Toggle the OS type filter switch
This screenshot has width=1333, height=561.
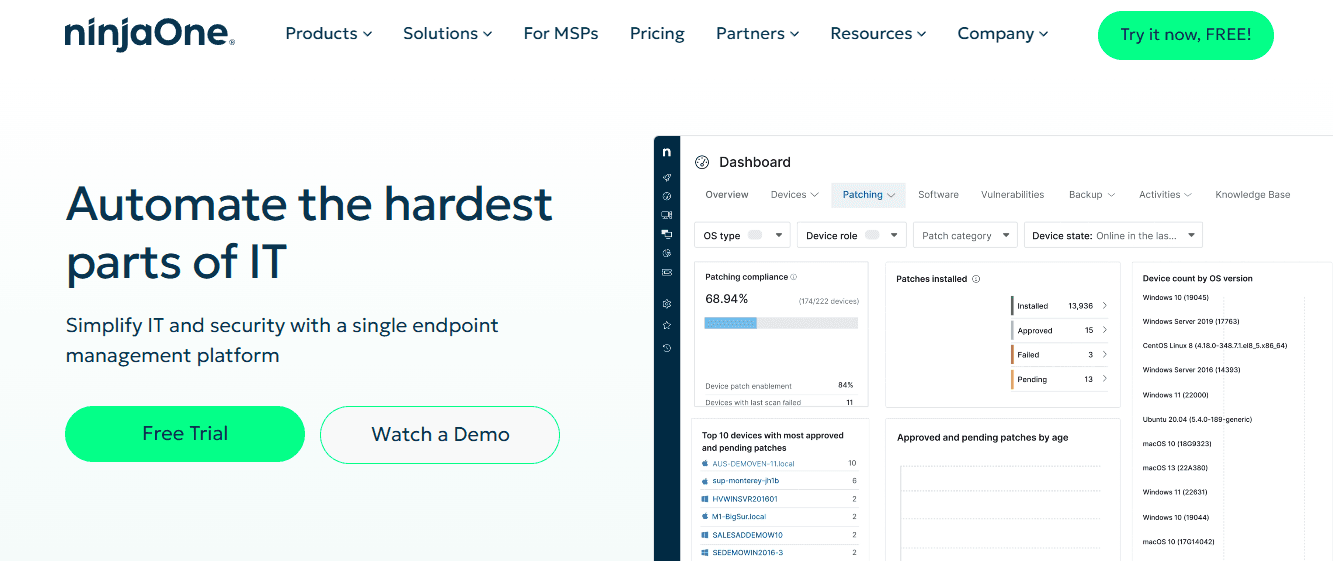(x=755, y=235)
